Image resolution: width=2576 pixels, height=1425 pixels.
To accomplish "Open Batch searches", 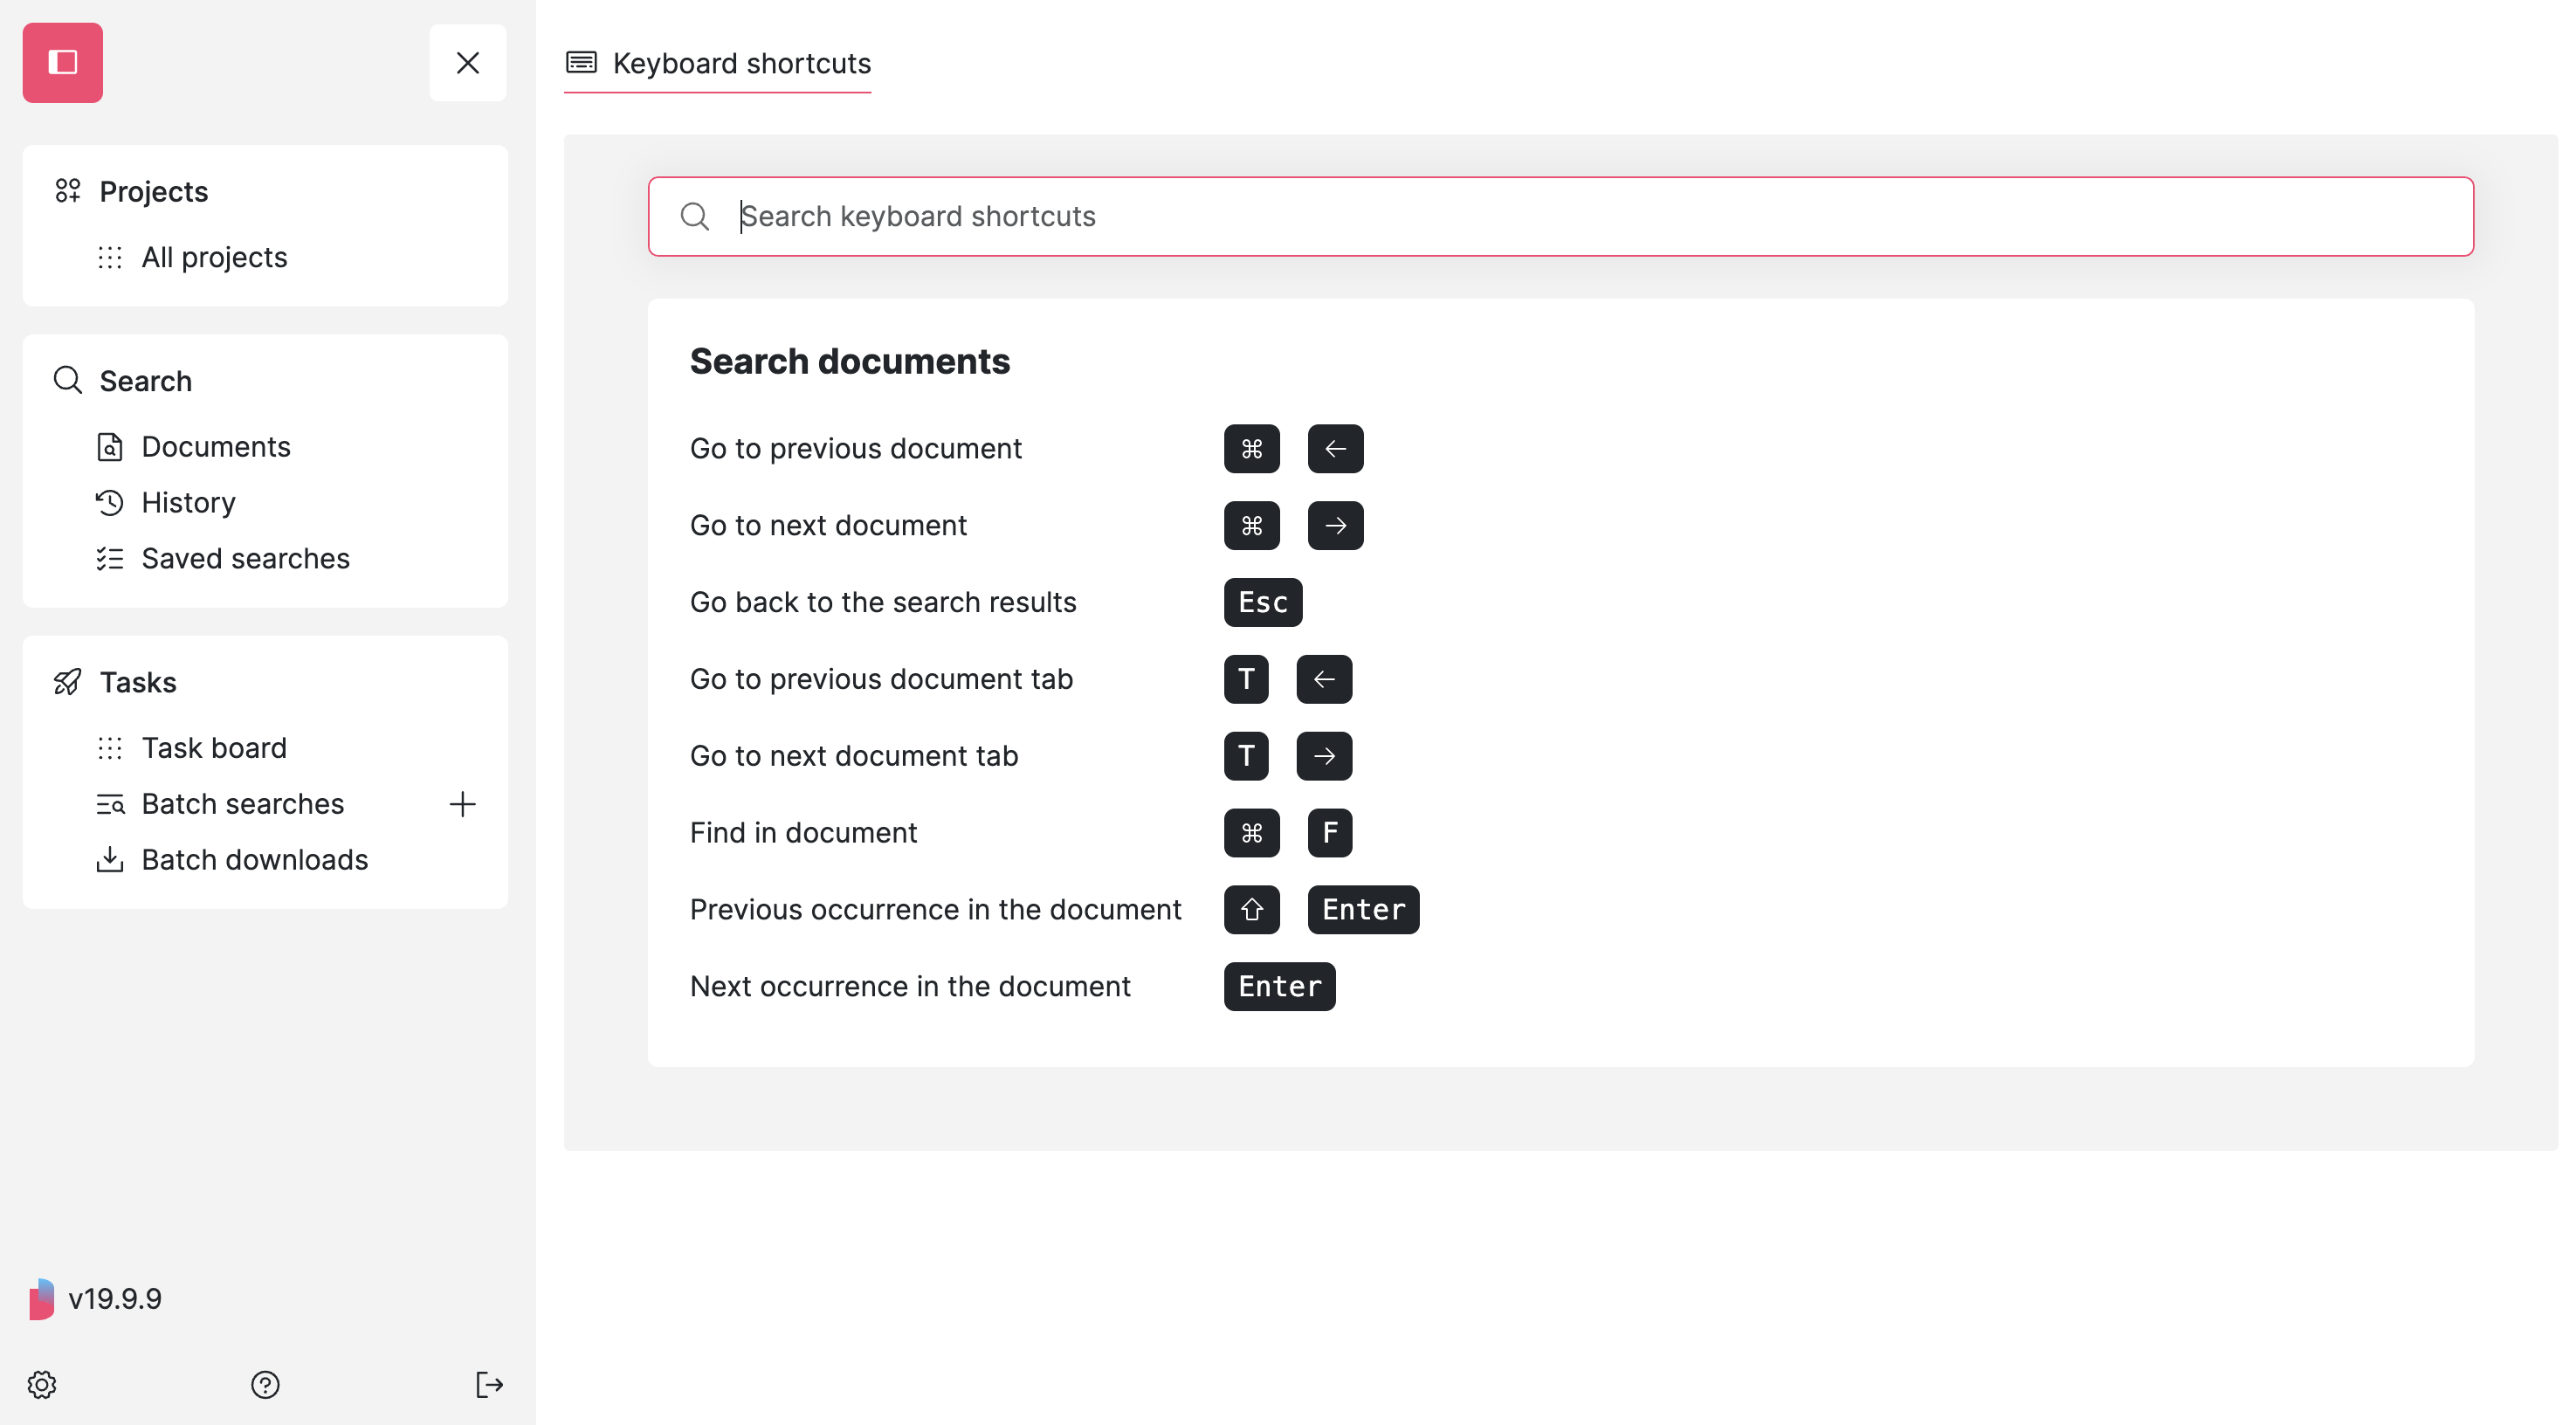I will pyautogui.click(x=242, y=803).
